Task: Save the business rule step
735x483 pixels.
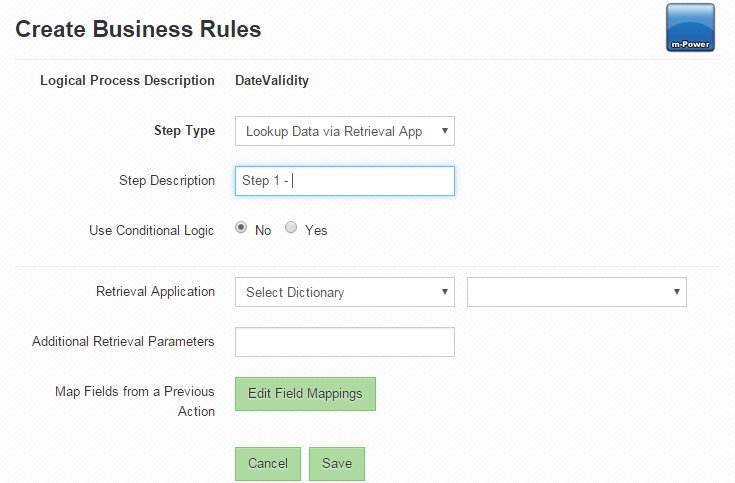Action: click(337, 464)
